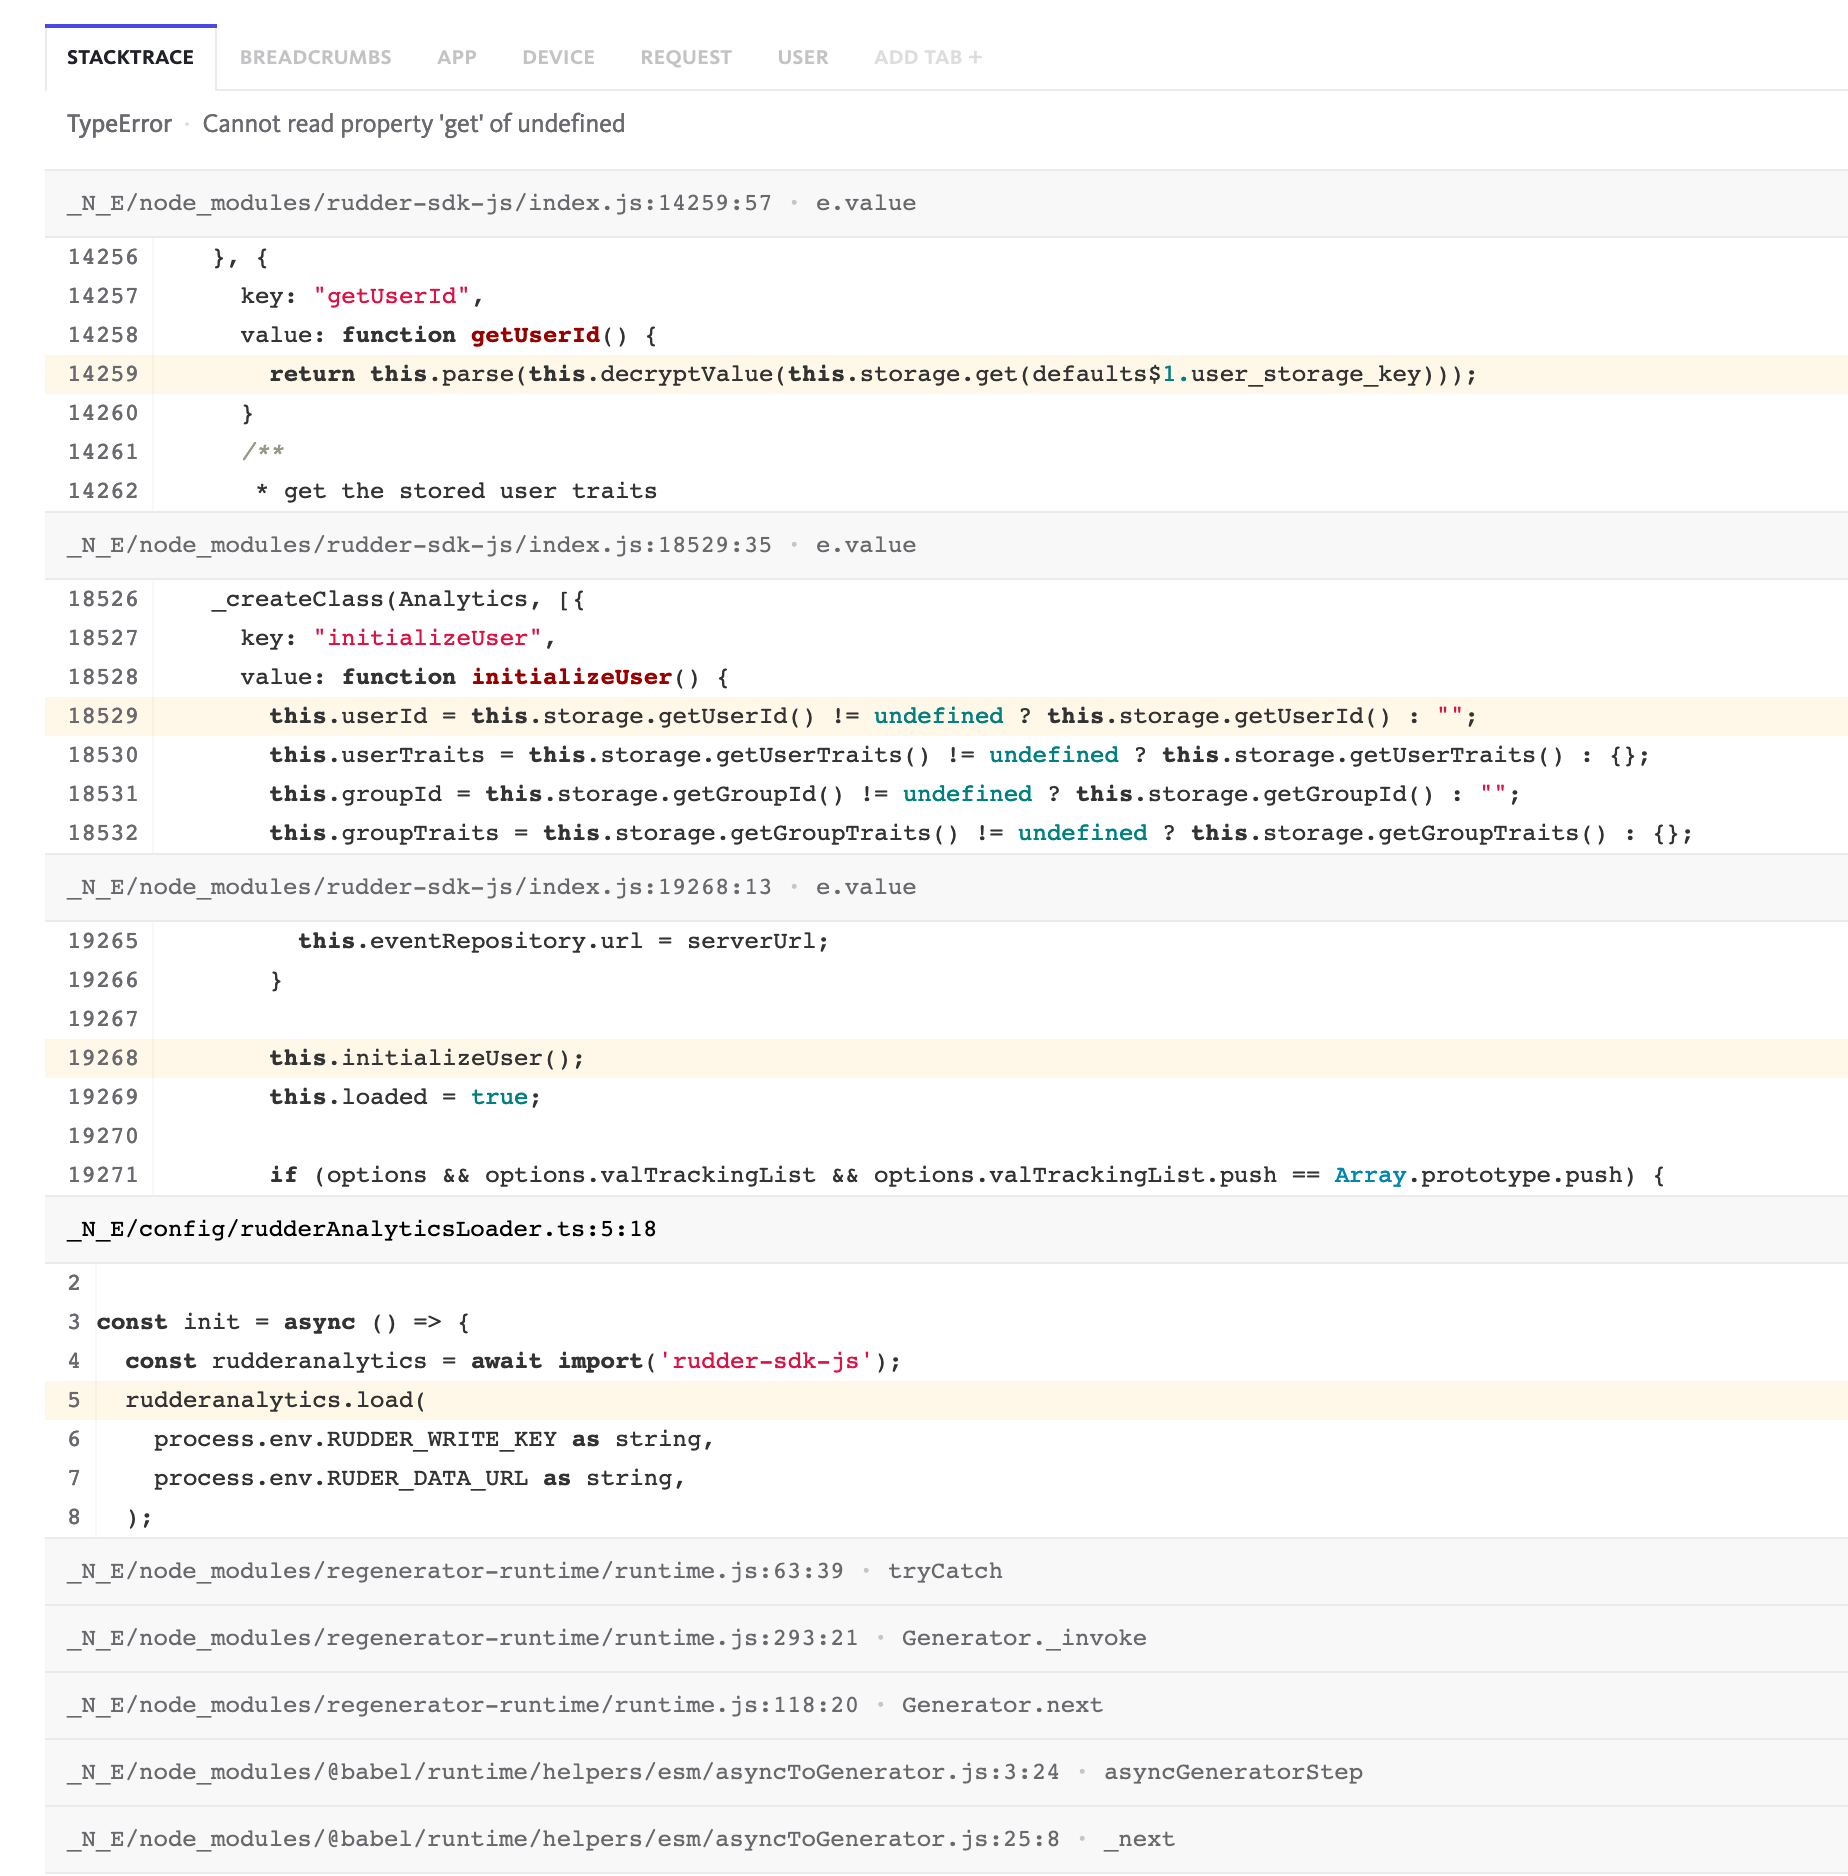Screen dimensions: 1848x1876
Task: Click the TypeError error title
Action: coord(118,123)
